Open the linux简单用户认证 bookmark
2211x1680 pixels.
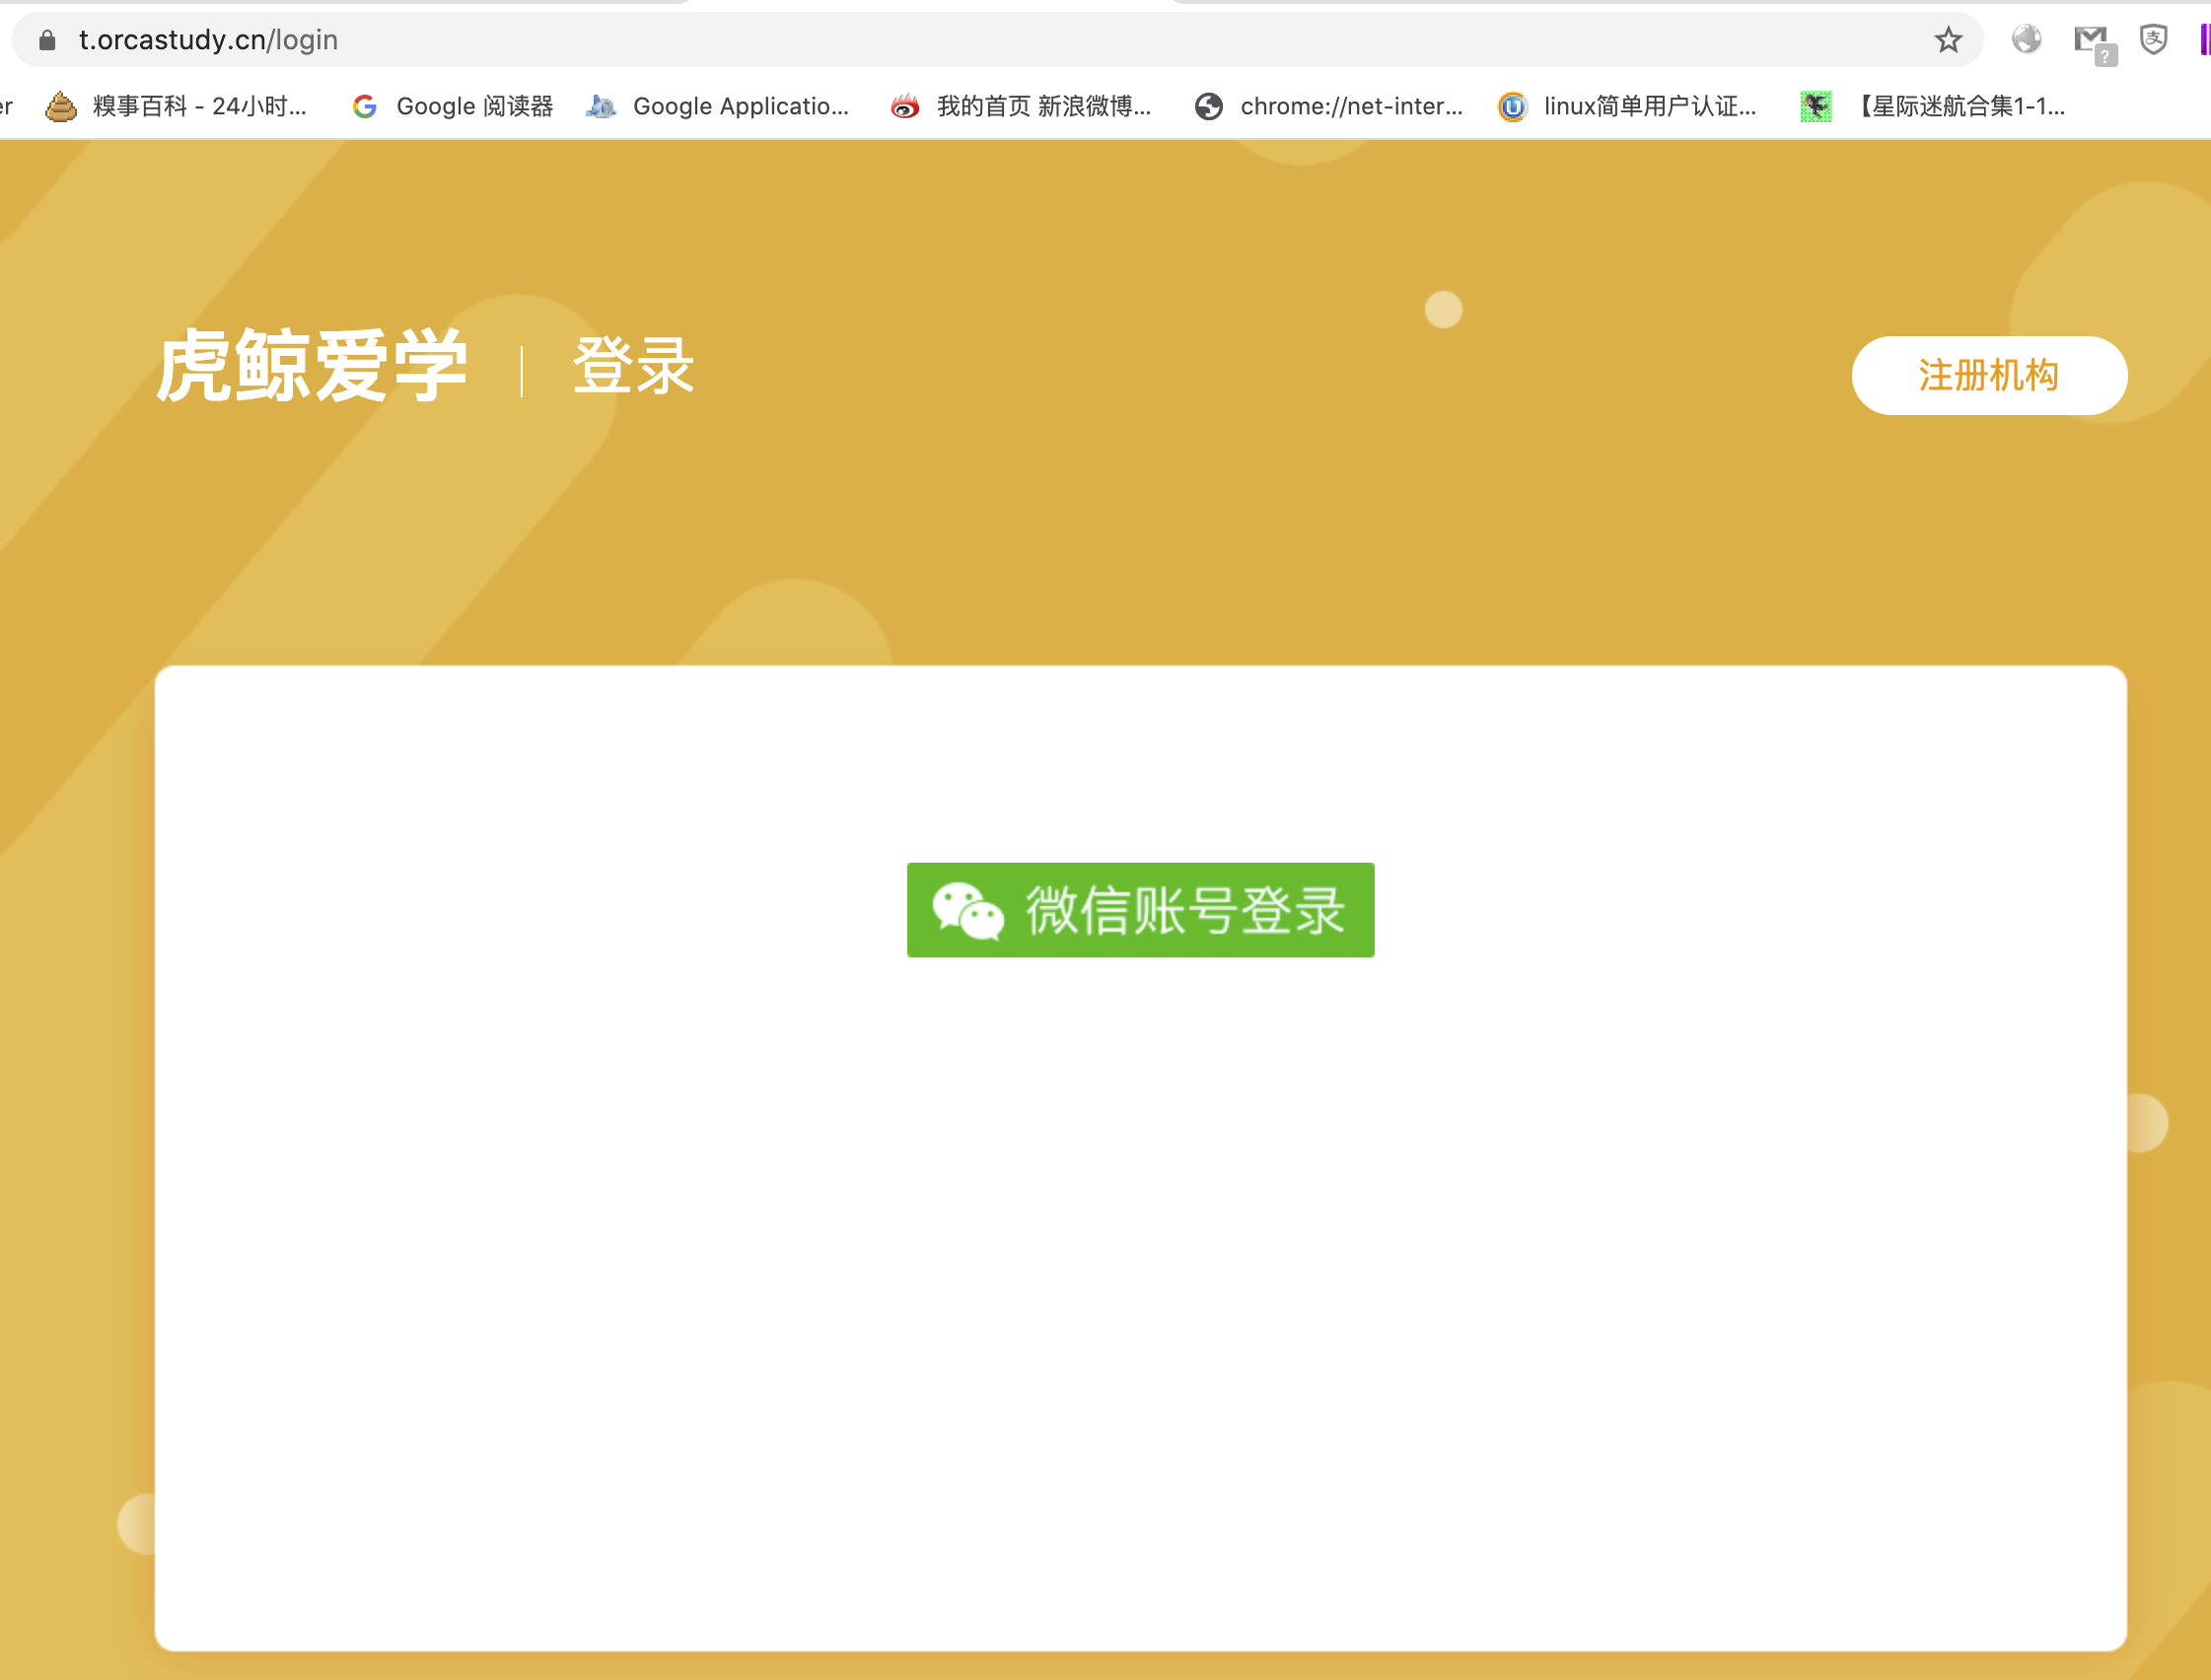point(1626,106)
